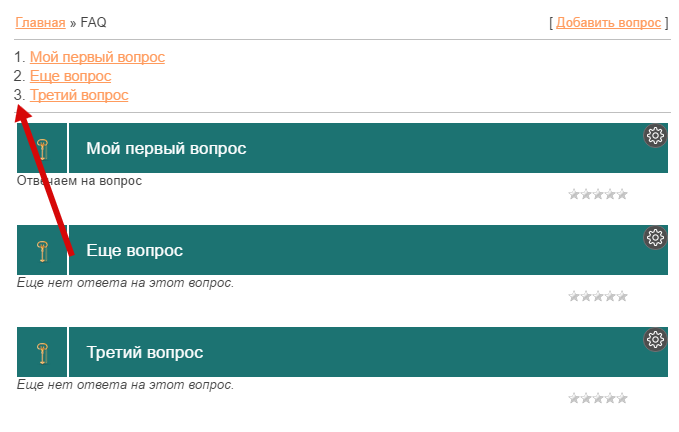The width and height of the screenshot is (679, 432).
Task: Rate 'Еще вопрос' four stars
Action: tap(610, 296)
